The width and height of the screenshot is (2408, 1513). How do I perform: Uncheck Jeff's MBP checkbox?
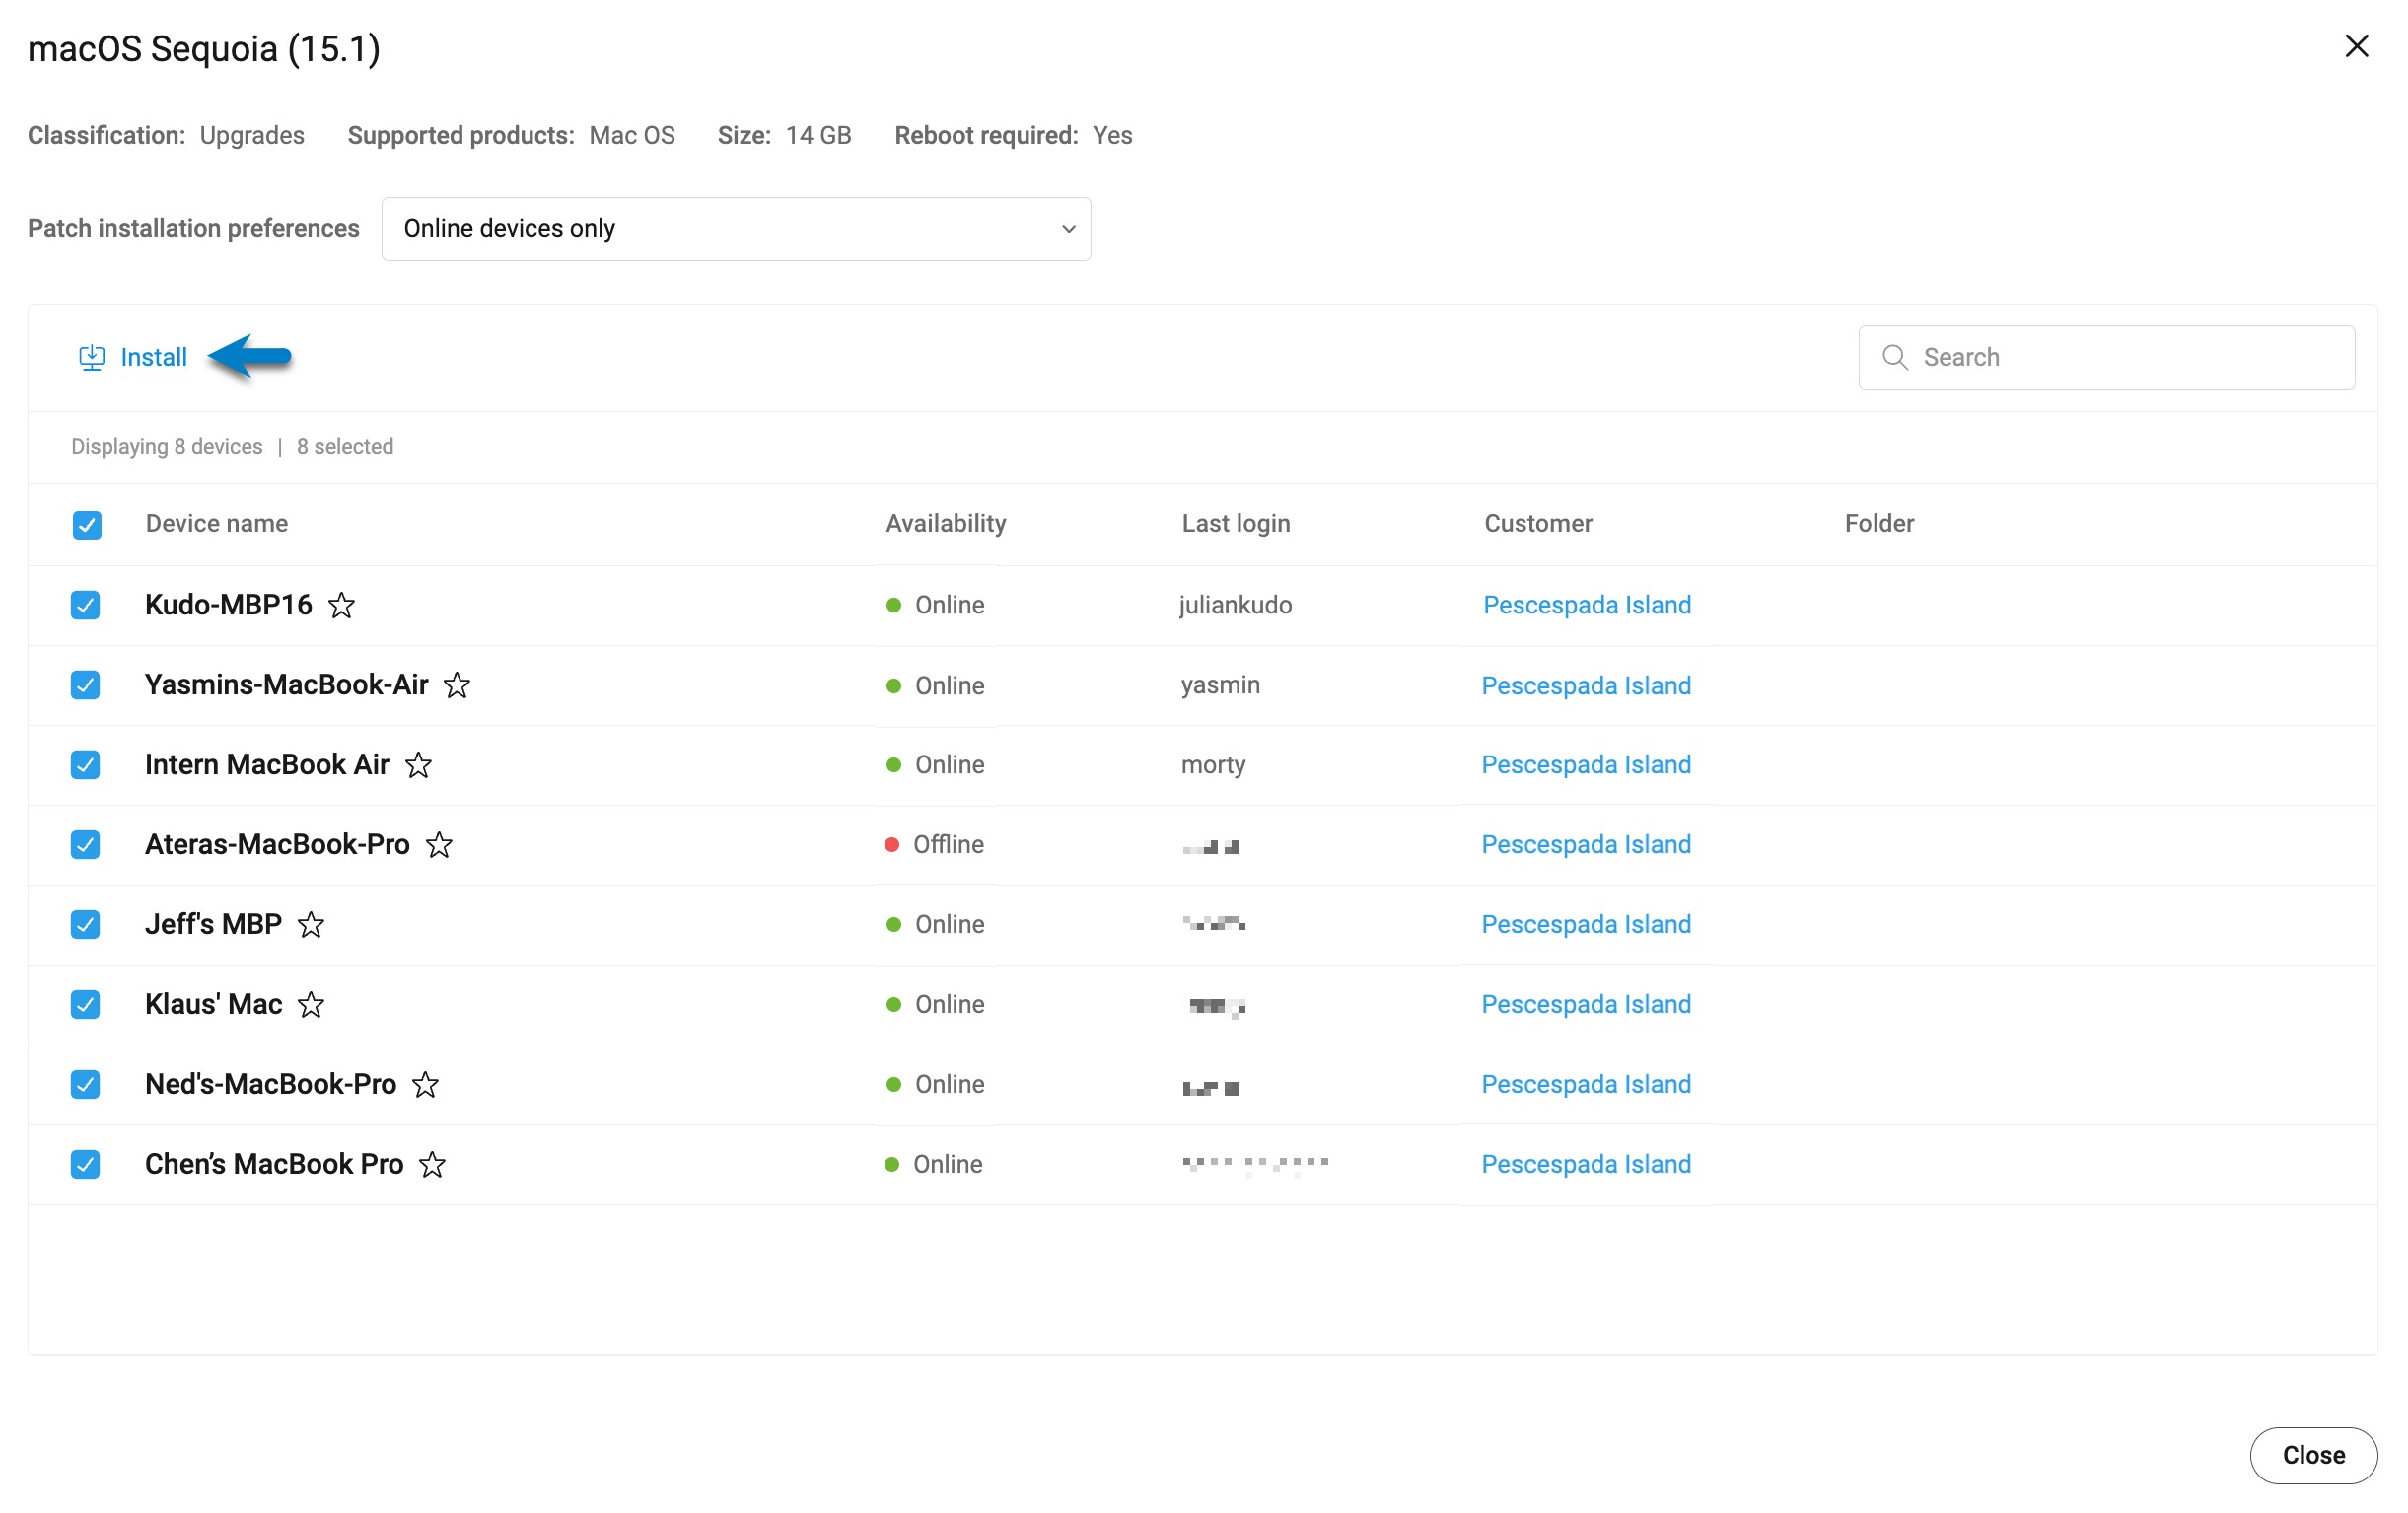coord(85,925)
